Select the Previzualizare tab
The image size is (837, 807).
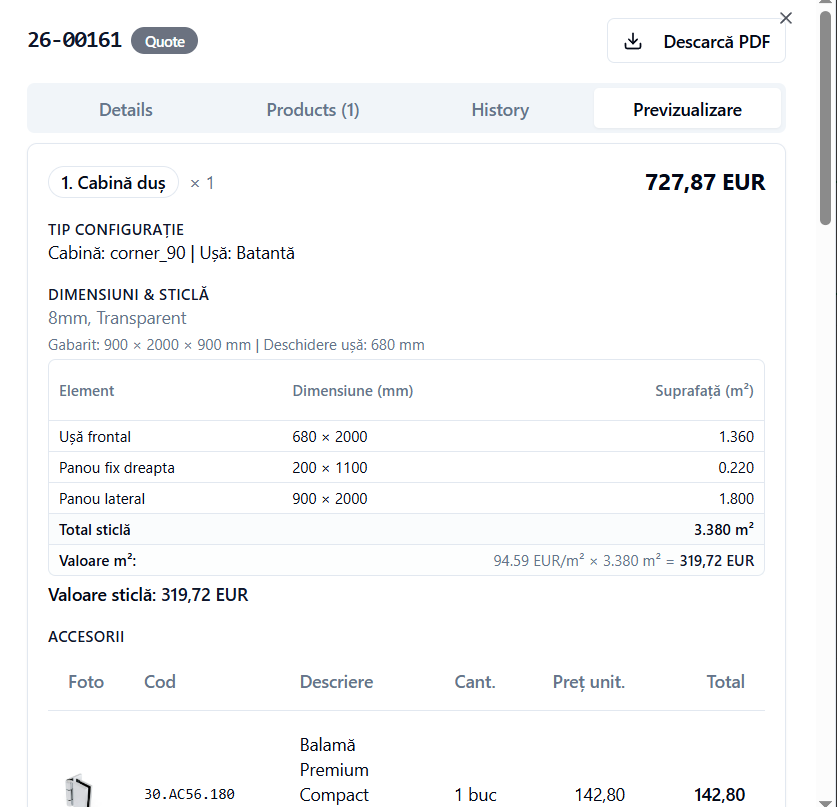687,110
